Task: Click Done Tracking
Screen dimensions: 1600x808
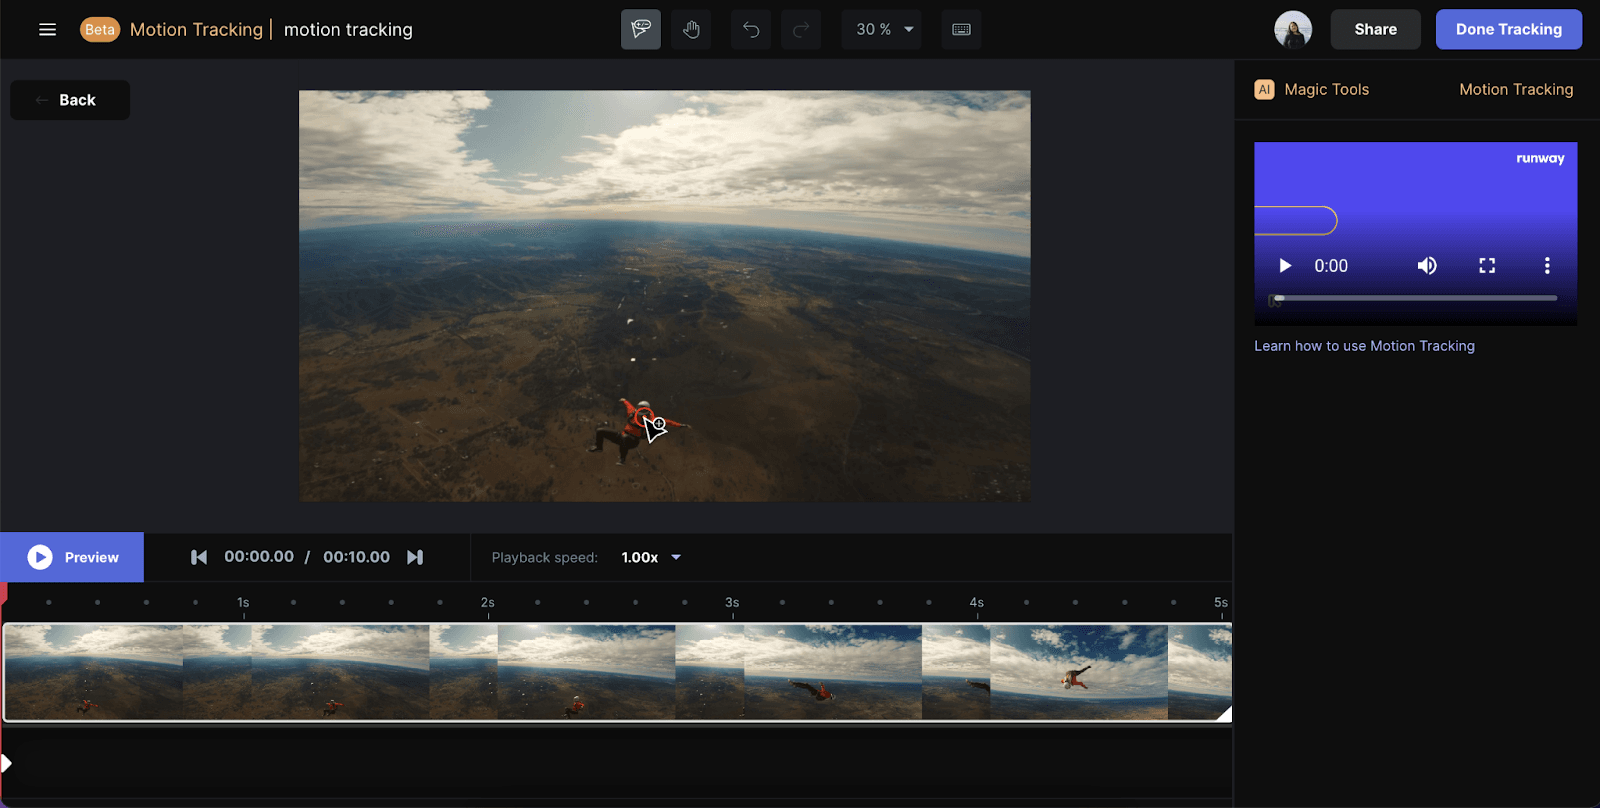Action: 1509,29
